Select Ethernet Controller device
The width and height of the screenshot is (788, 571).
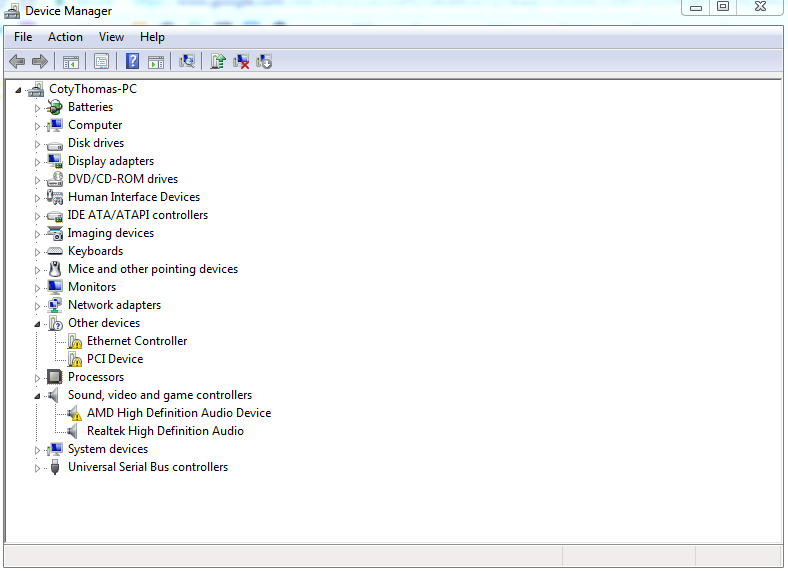[137, 341]
